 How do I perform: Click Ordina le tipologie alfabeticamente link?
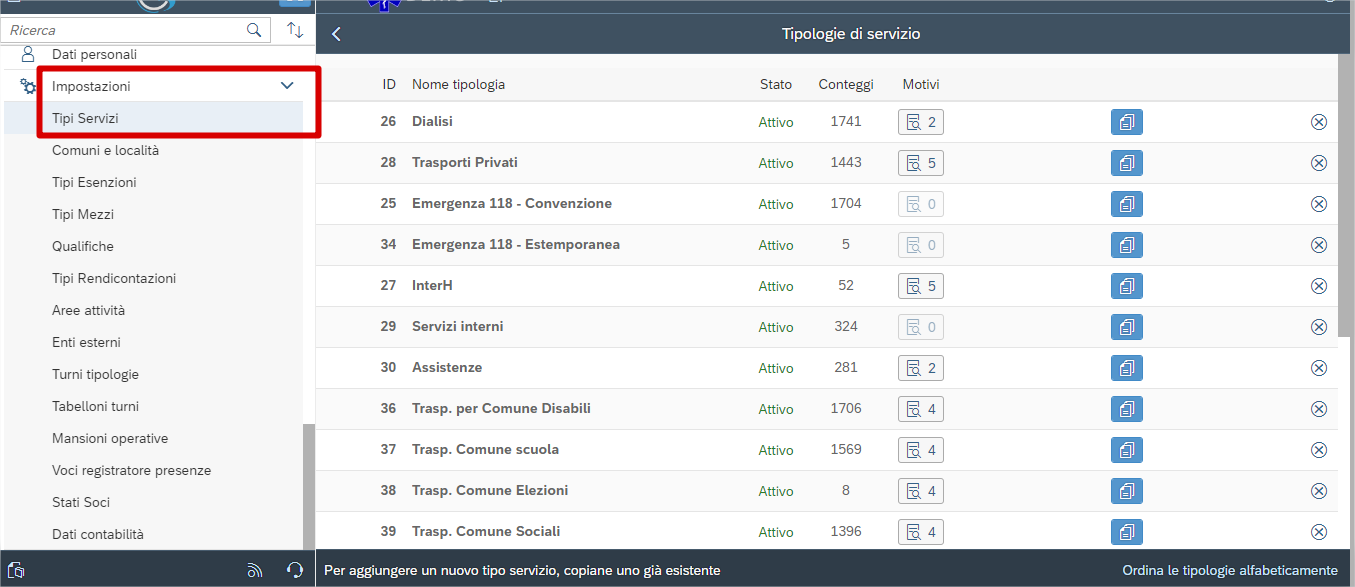1229,570
